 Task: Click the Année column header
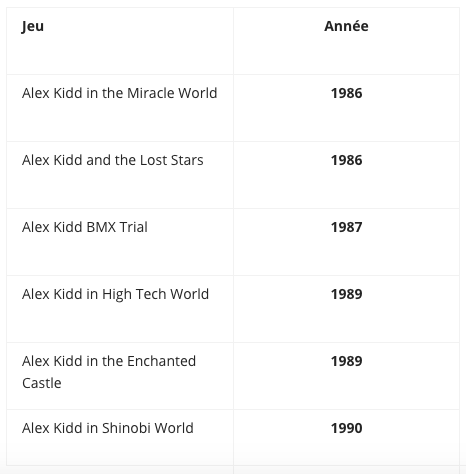click(346, 26)
